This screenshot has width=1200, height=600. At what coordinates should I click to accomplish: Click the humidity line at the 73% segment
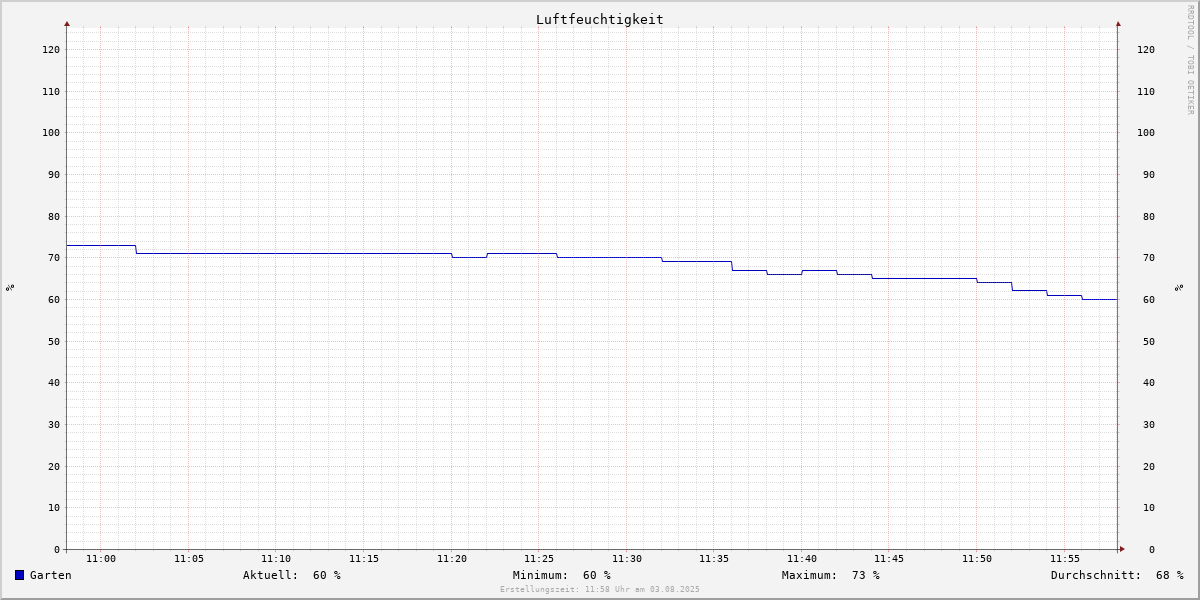[x=101, y=245]
